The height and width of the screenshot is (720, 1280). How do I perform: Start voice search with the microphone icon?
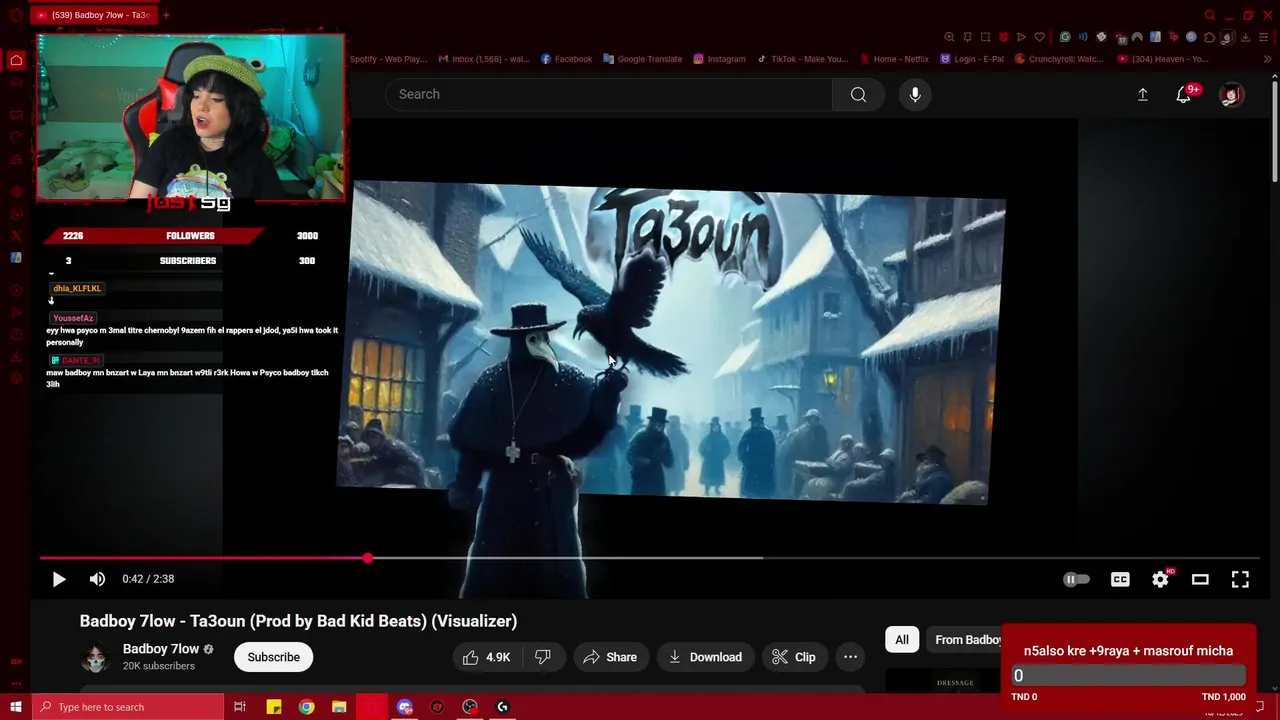pos(915,94)
